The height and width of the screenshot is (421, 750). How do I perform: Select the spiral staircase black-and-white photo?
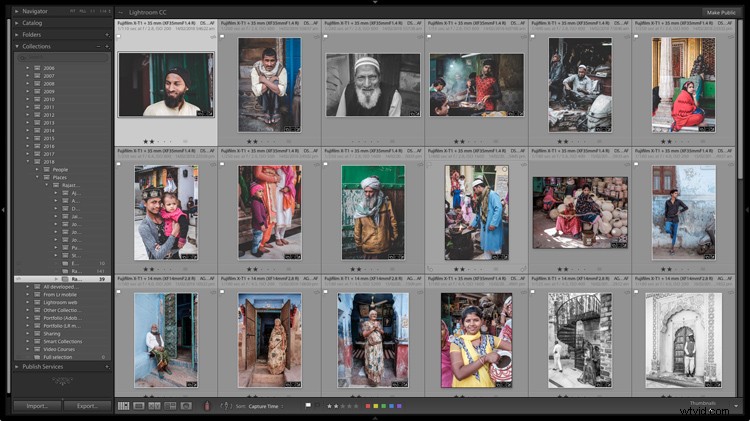580,340
